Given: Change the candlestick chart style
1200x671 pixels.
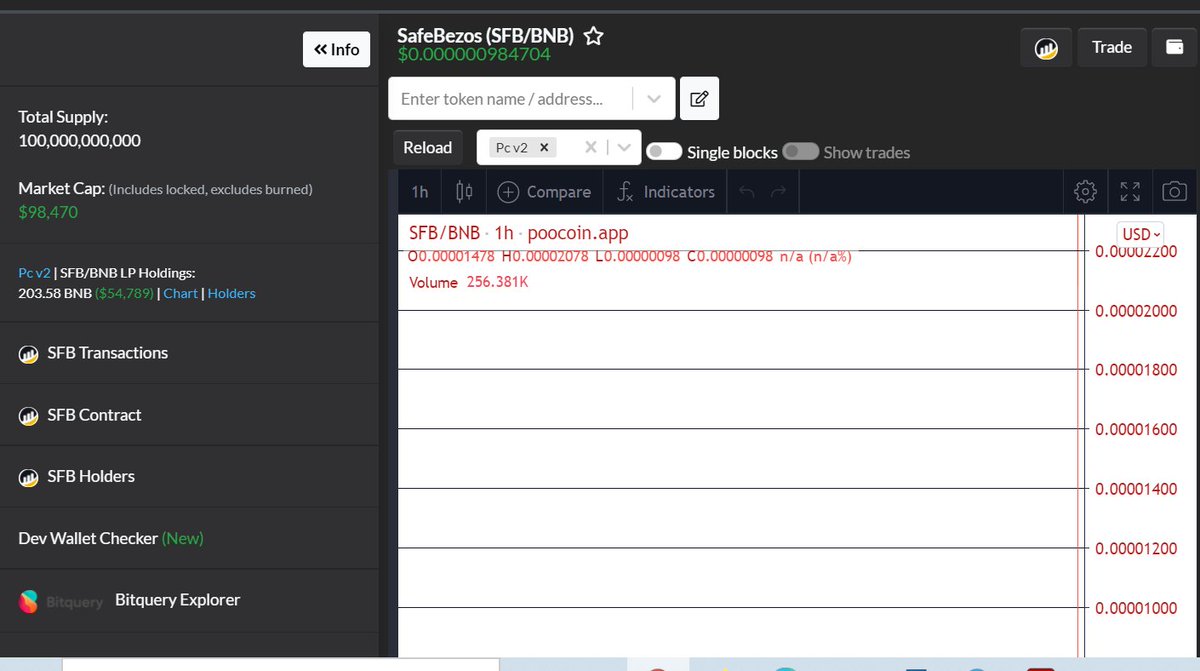Looking at the screenshot, I should [x=464, y=192].
